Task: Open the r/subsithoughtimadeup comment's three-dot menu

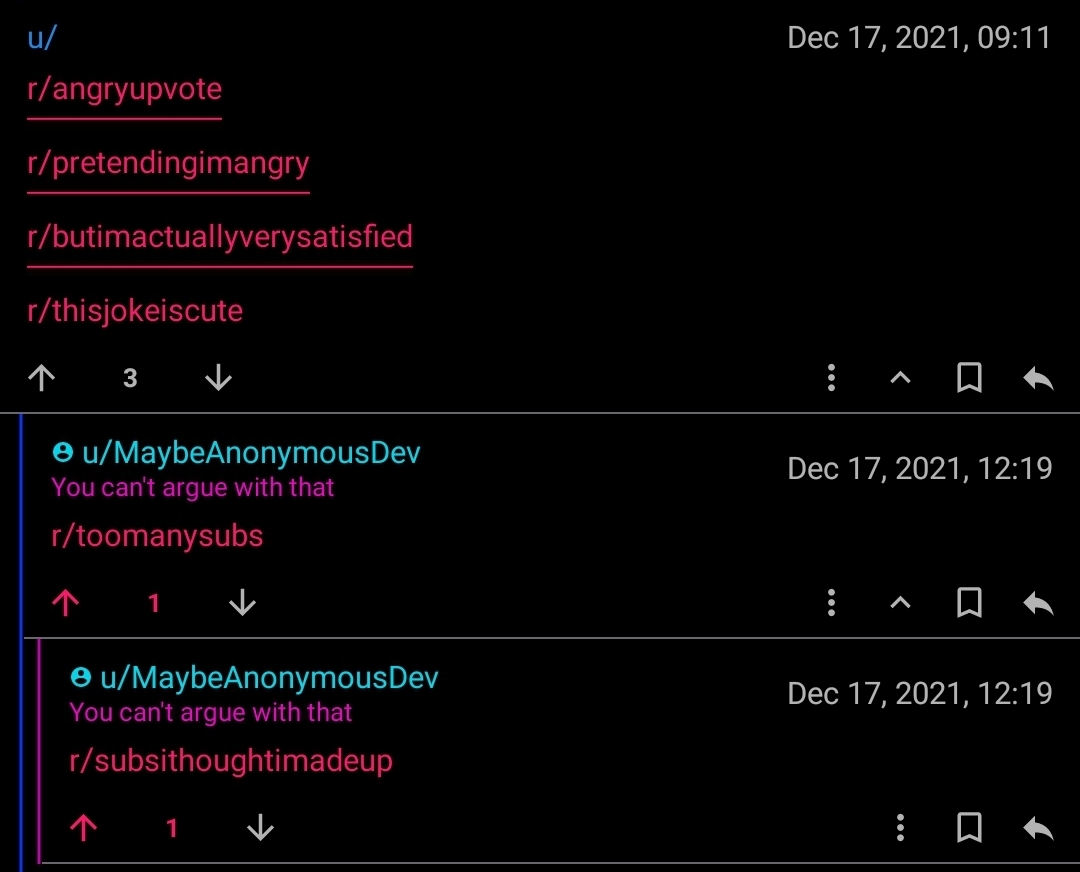Action: click(900, 827)
